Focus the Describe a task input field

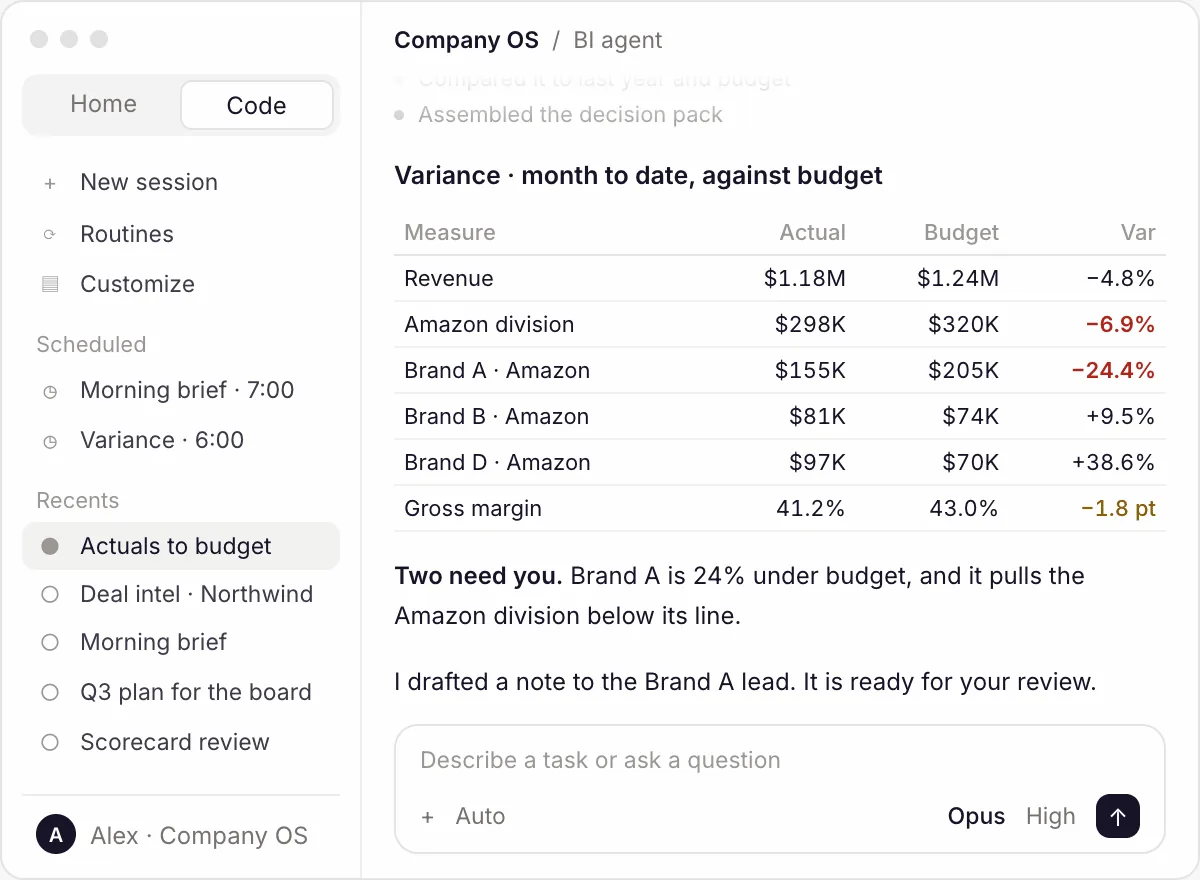[x=780, y=760]
